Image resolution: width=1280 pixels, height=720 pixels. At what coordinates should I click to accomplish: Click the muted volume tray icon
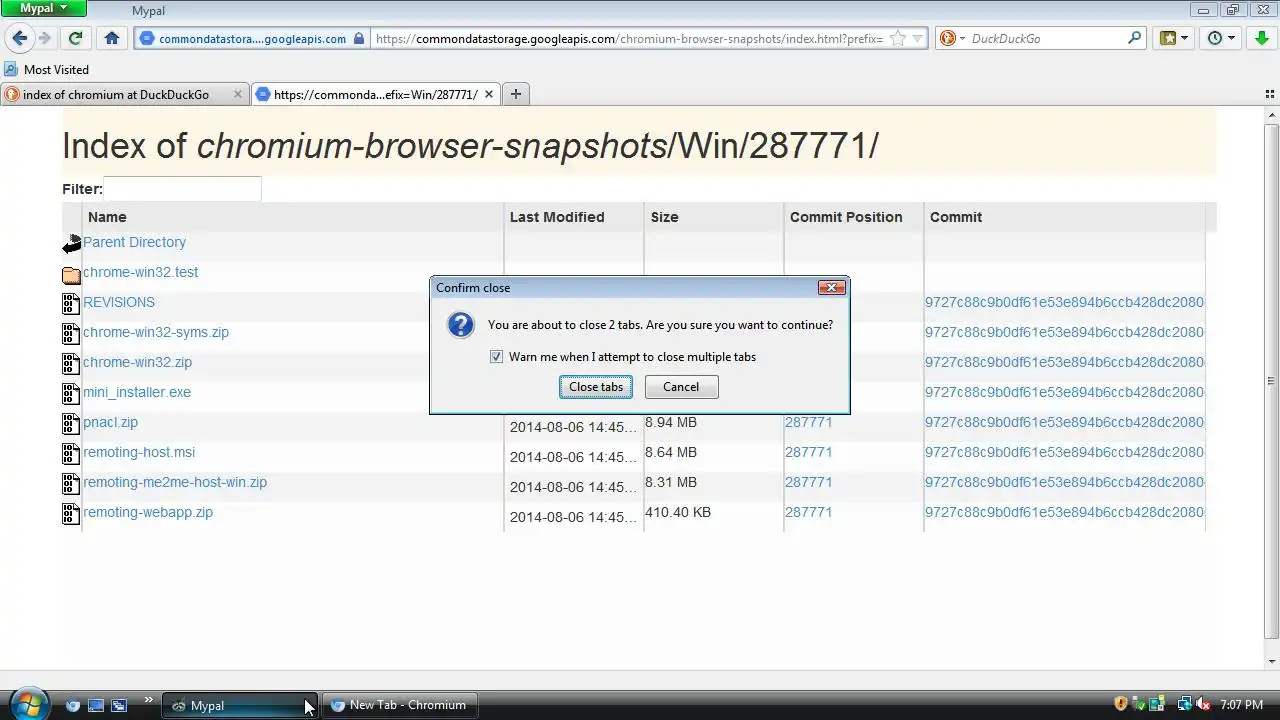(x=1204, y=705)
